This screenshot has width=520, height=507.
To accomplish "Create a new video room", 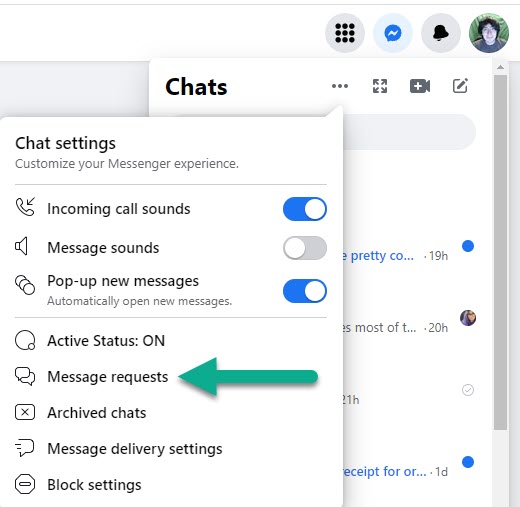I will (x=420, y=86).
